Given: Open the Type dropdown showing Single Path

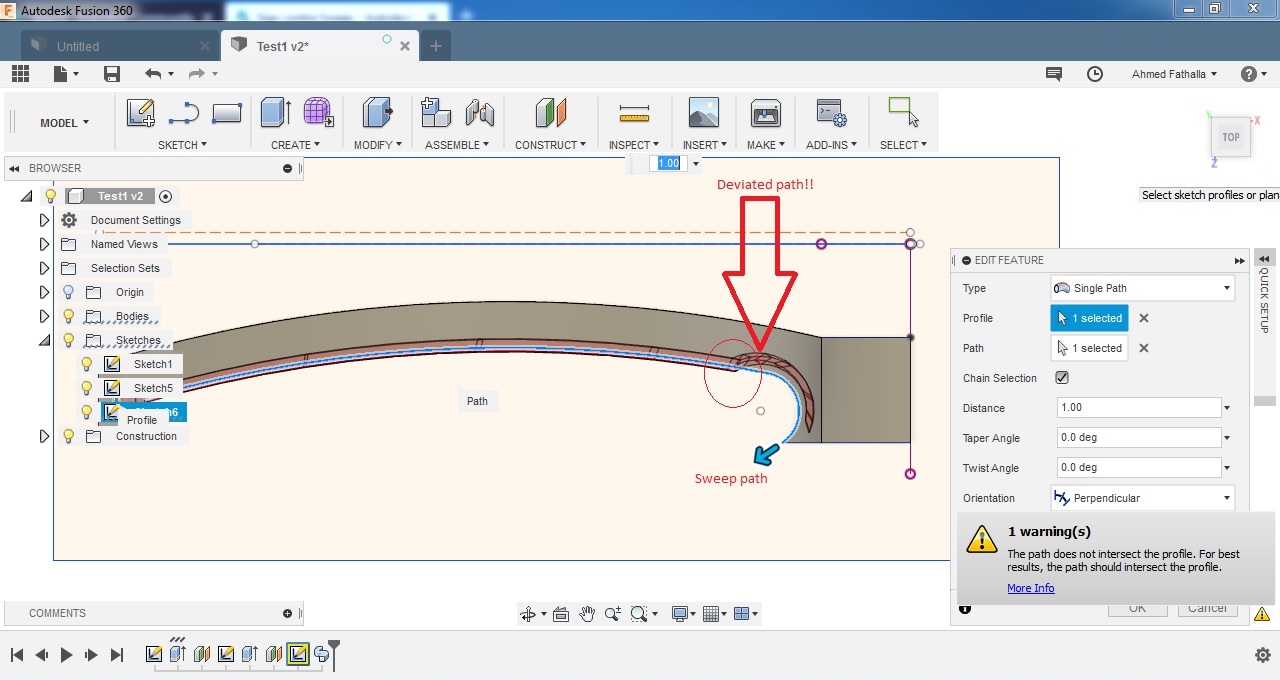Looking at the screenshot, I should pyautogui.click(x=1142, y=288).
